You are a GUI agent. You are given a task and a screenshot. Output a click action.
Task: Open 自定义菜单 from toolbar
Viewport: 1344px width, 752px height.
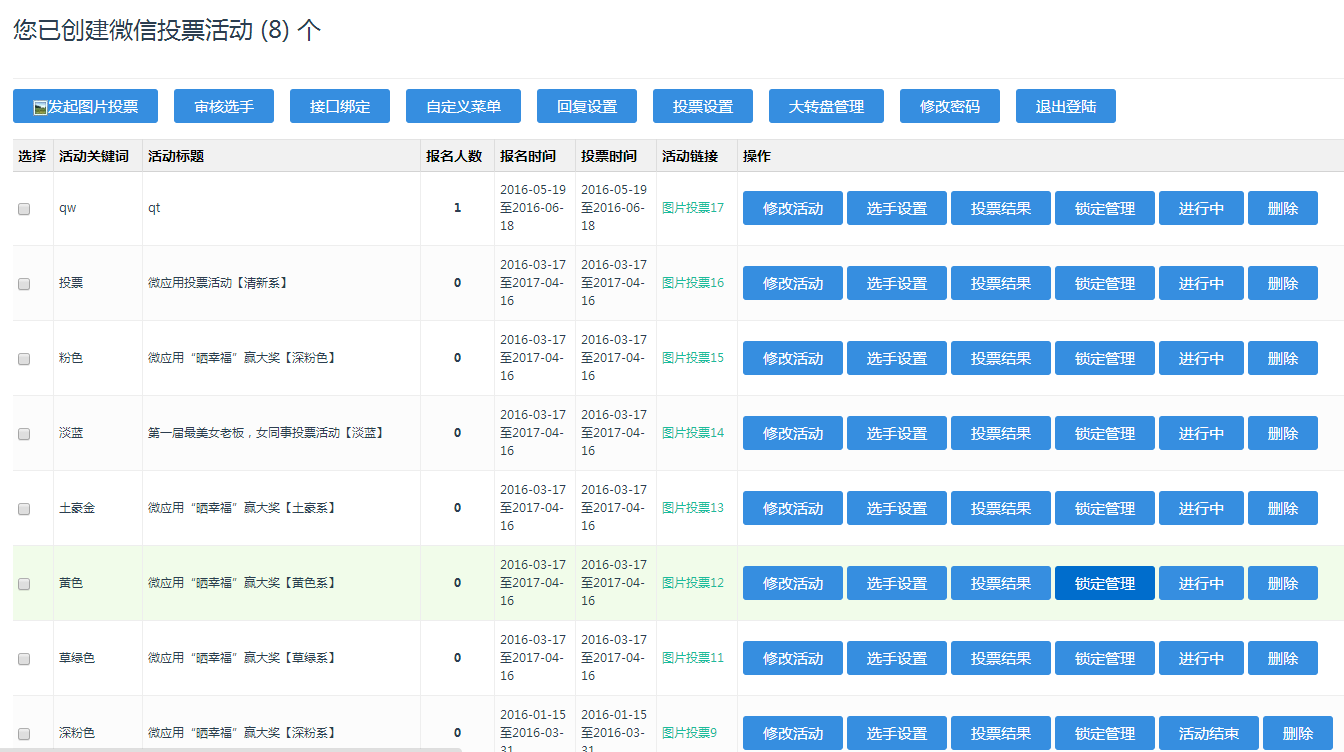pyautogui.click(x=463, y=106)
